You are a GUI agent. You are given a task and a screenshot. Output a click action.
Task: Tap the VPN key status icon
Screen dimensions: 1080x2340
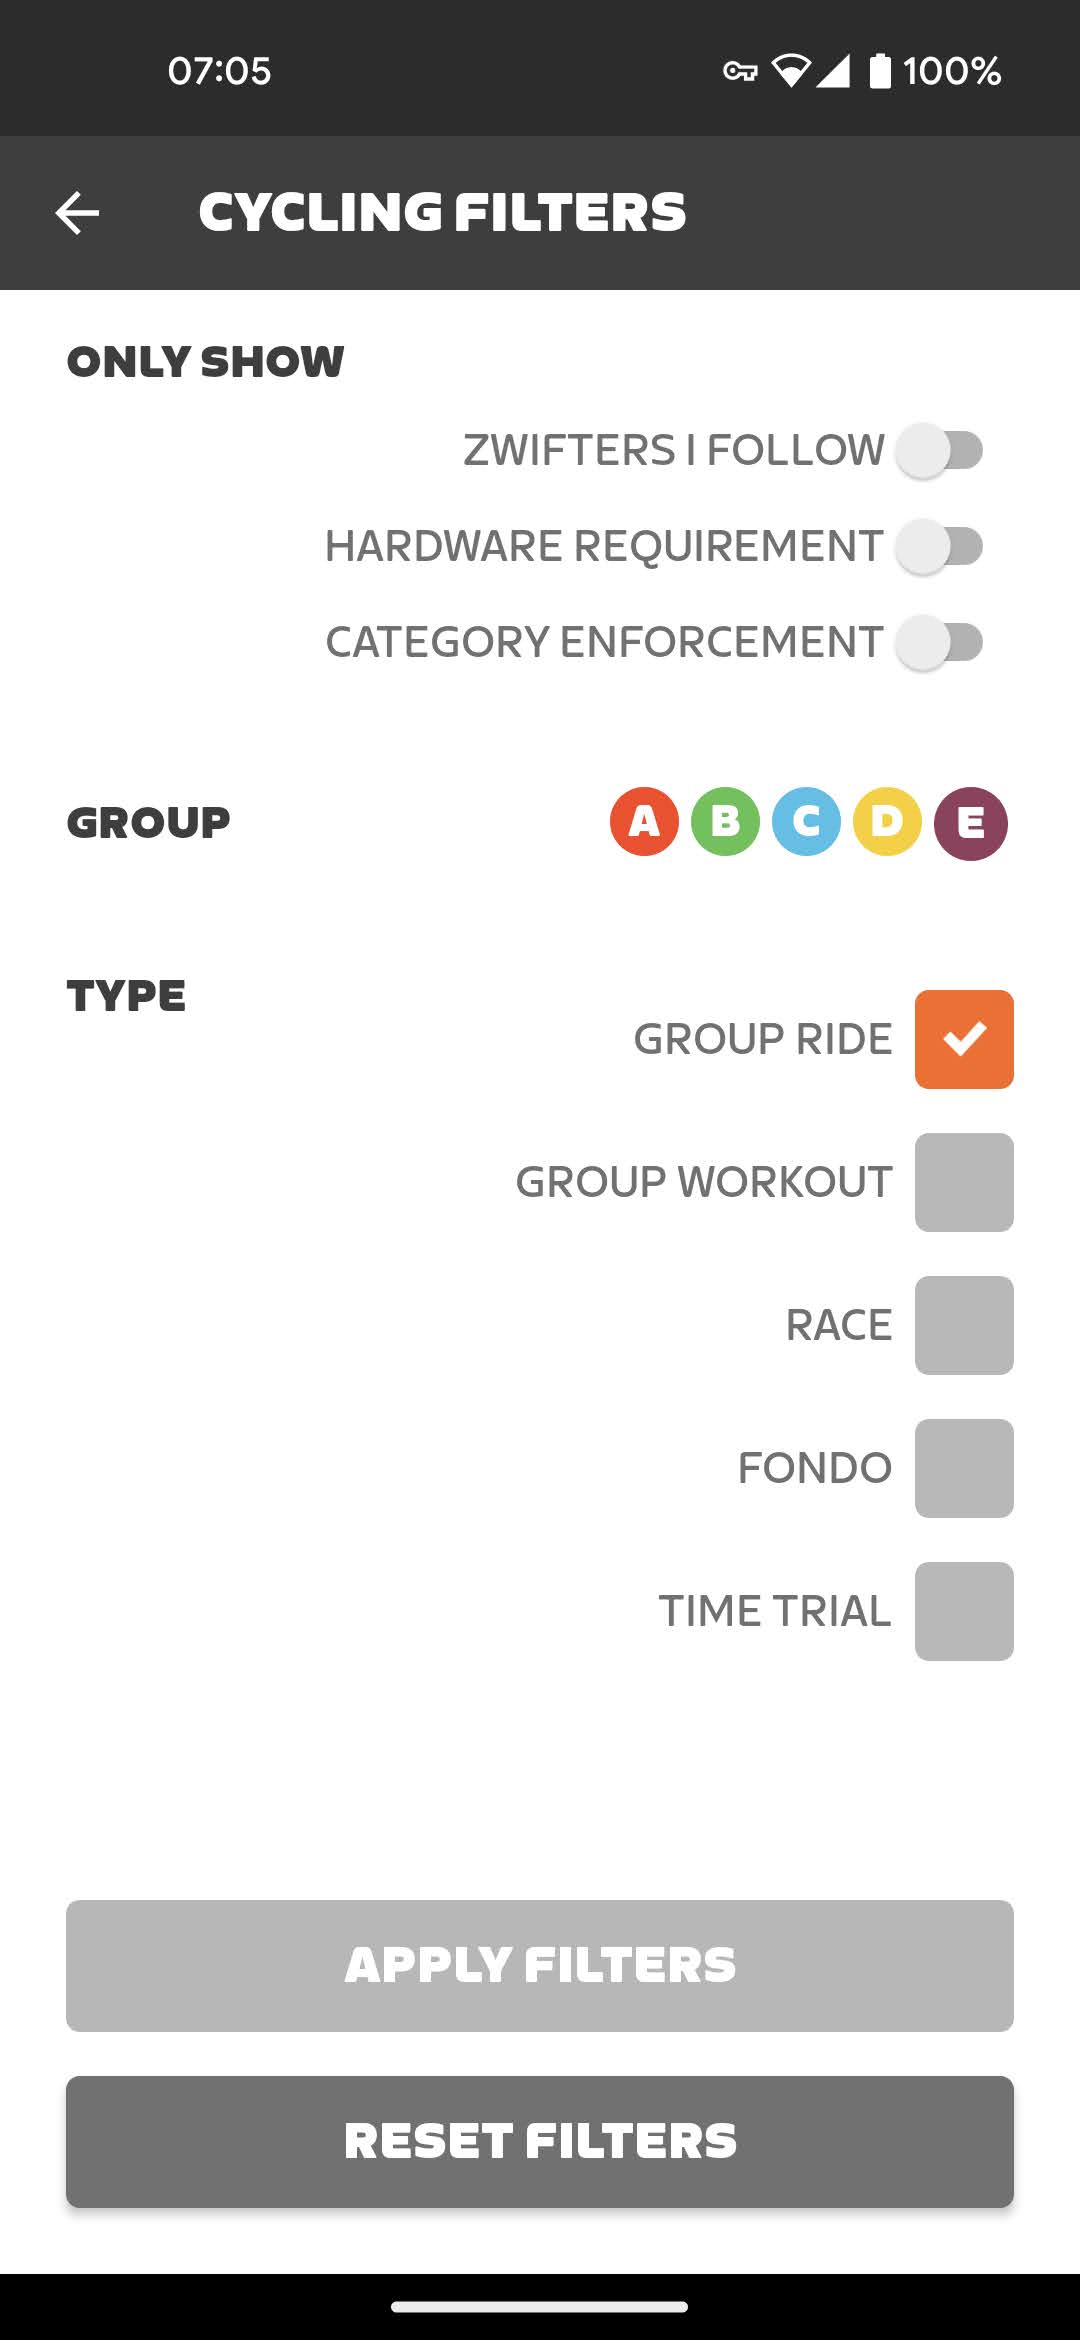coord(740,71)
